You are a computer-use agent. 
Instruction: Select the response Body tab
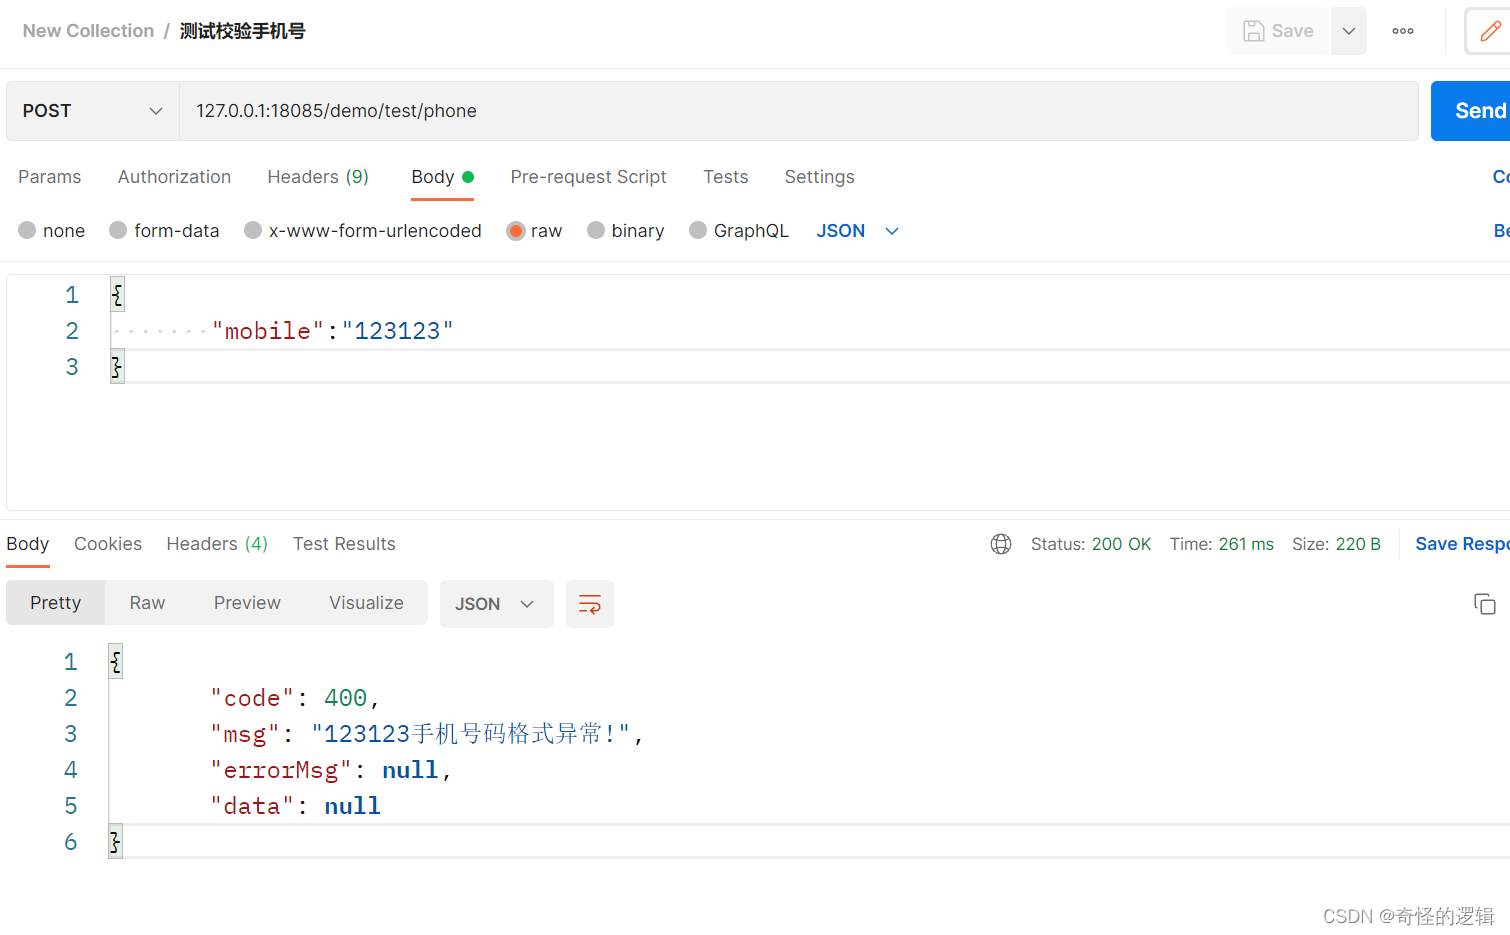[28, 544]
